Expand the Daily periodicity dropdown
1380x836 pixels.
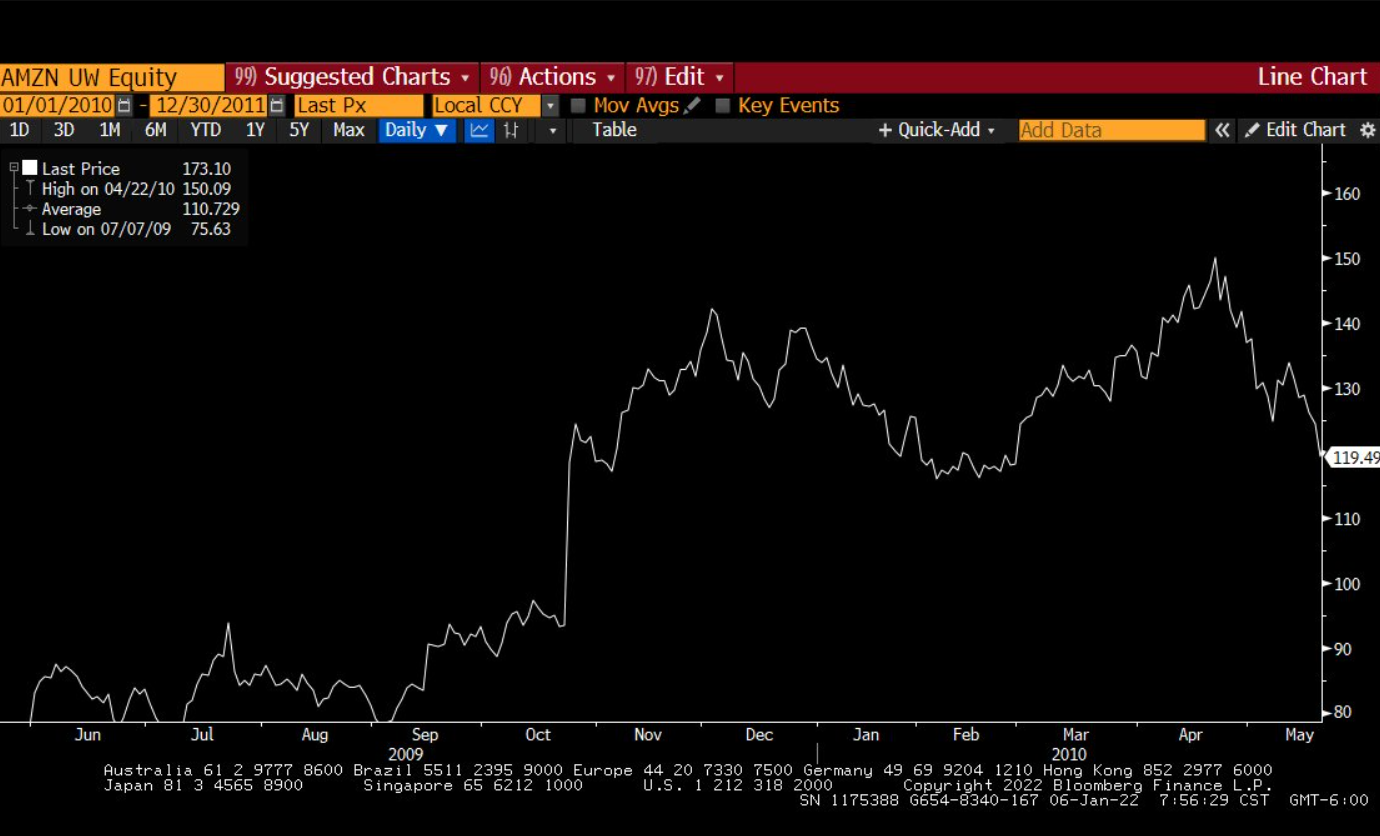coord(417,130)
